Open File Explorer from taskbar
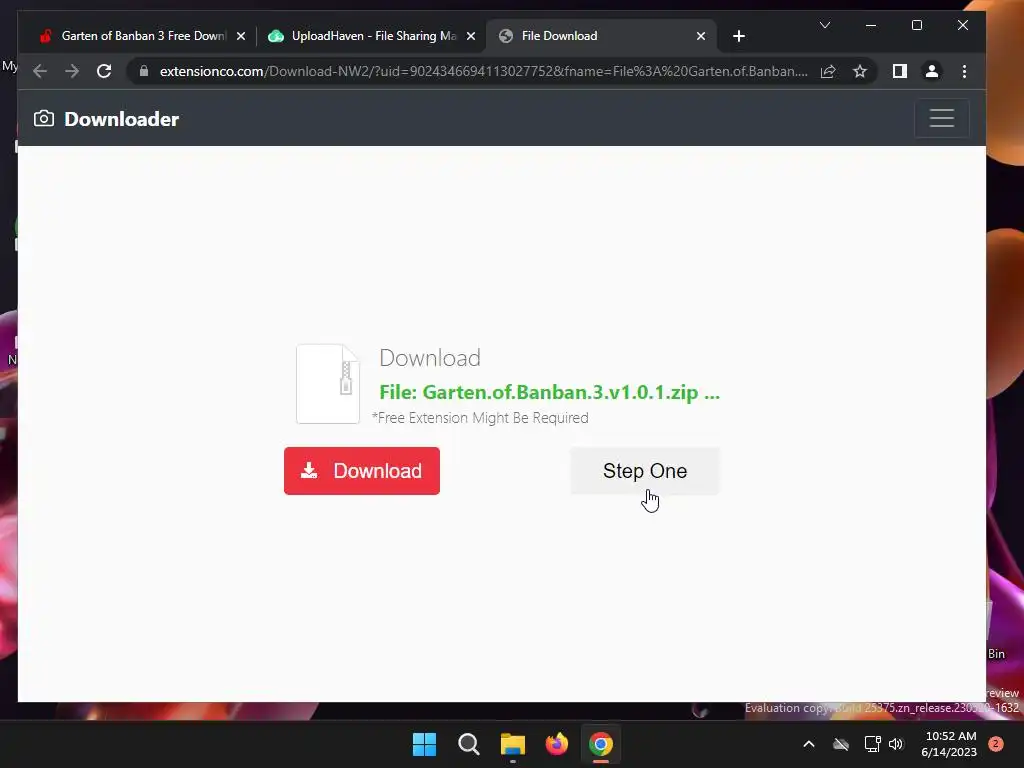The width and height of the screenshot is (1024, 768). (513, 744)
